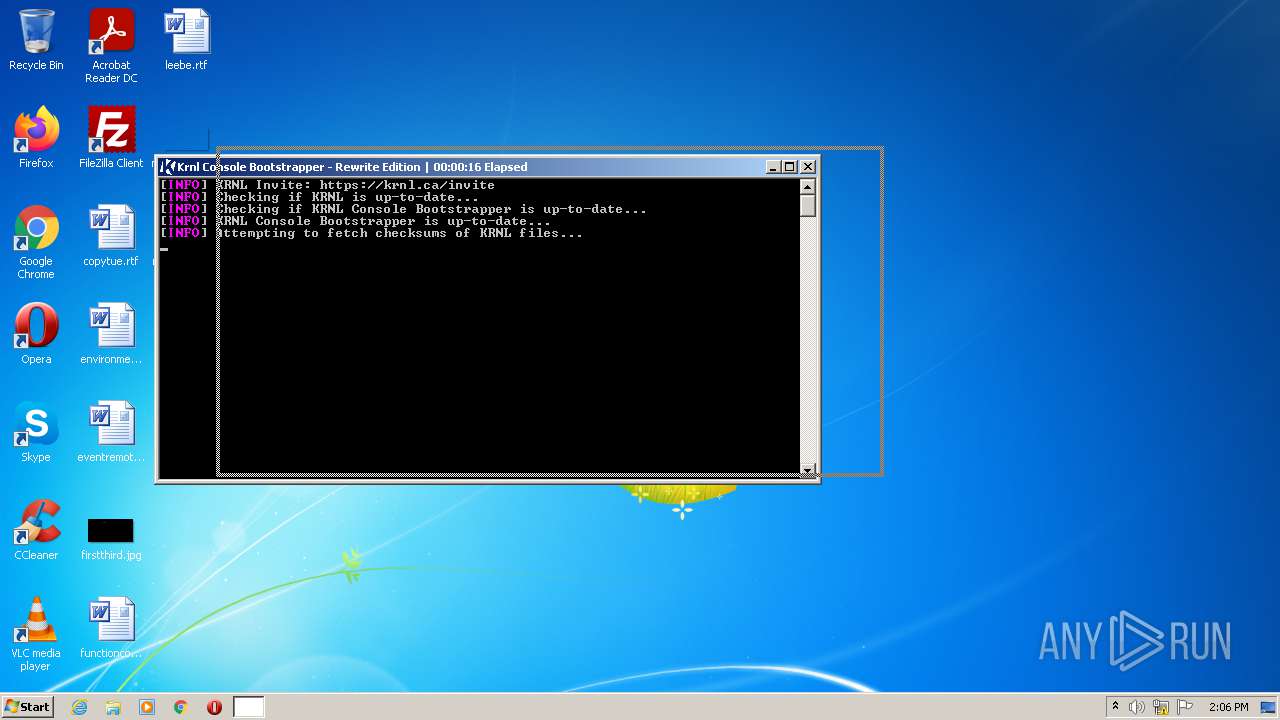Select the leebe.rtf document icon
The height and width of the screenshot is (720, 1280).
point(186,40)
